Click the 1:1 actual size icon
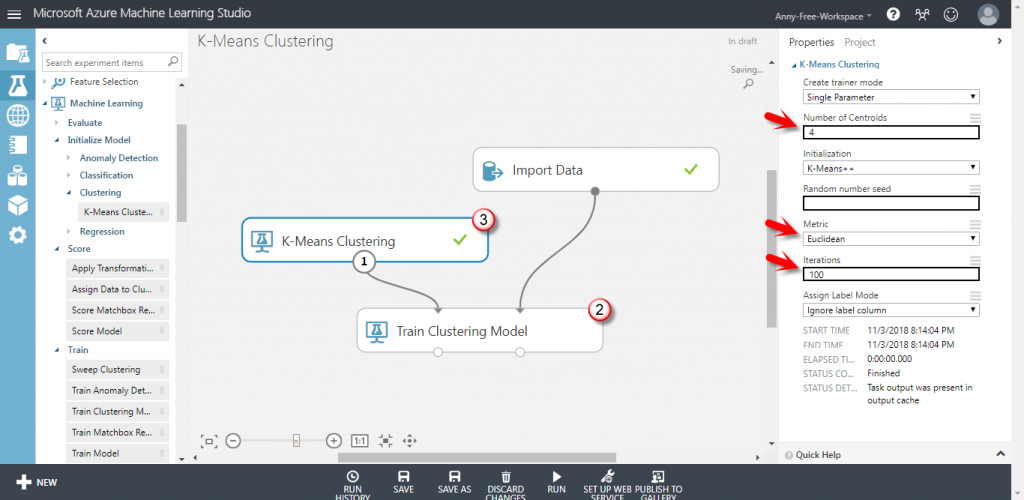 click(359, 441)
